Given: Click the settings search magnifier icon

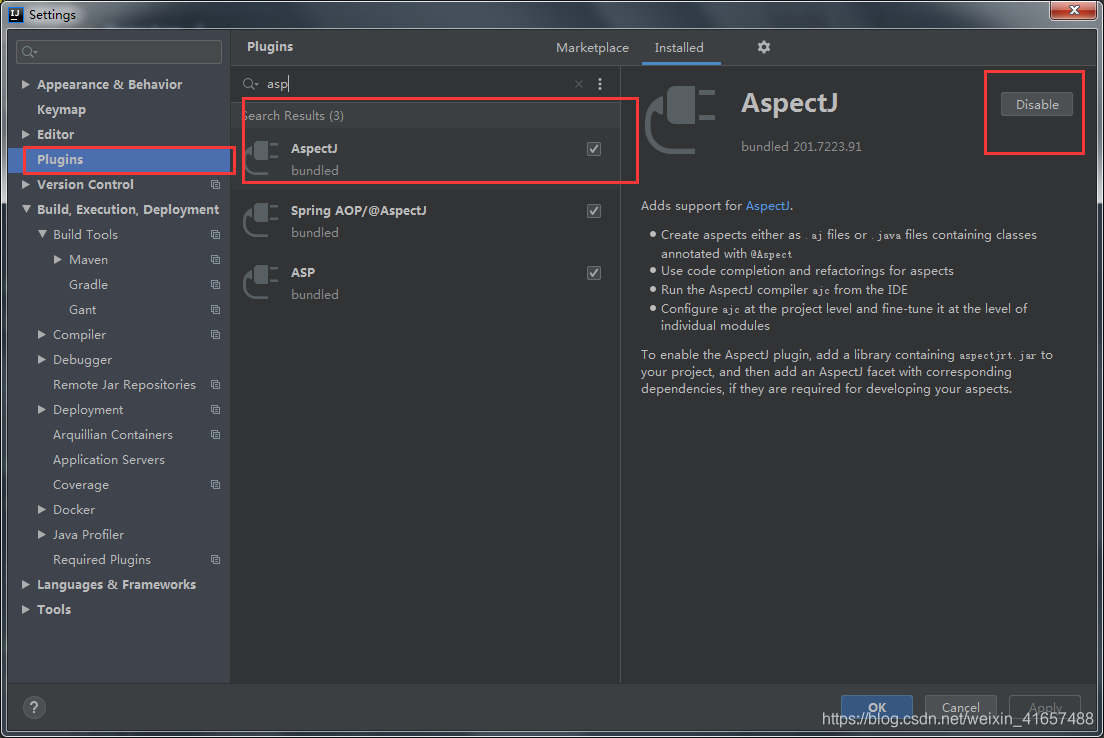Looking at the screenshot, I should [29, 52].
